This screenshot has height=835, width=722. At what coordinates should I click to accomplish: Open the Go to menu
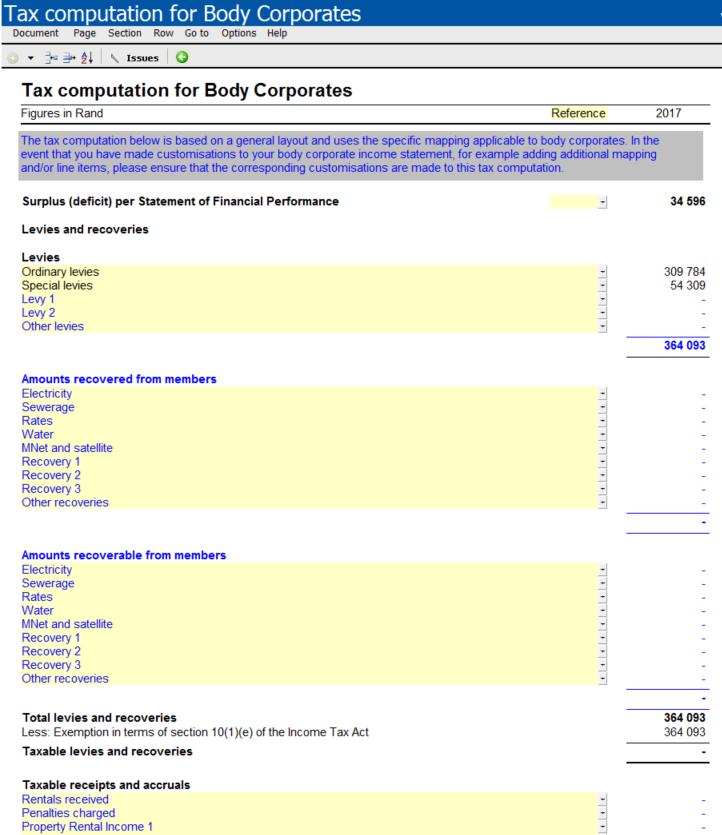tap(196, 33)
